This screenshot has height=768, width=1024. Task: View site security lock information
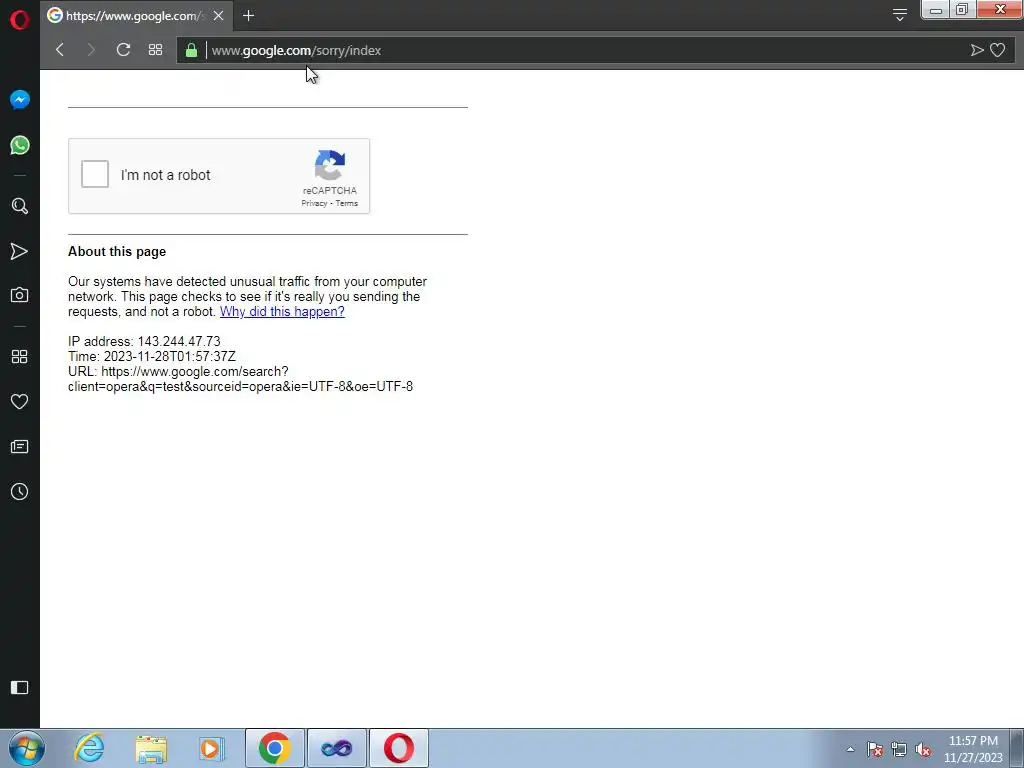pos(191,50)
